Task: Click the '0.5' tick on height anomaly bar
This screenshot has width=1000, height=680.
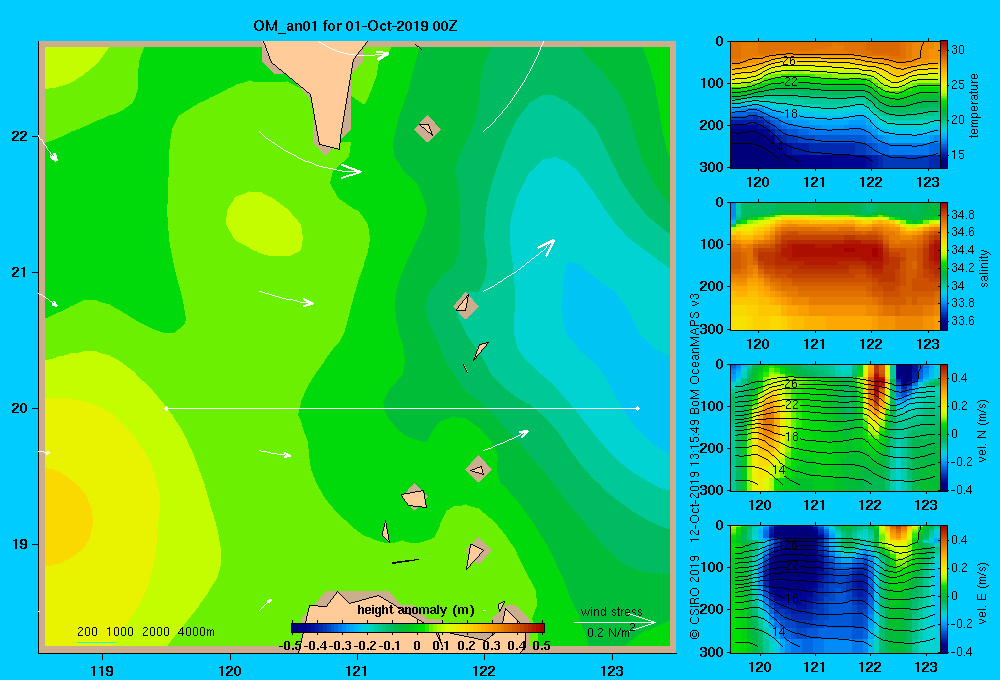Action: click(x=541, y=646)
